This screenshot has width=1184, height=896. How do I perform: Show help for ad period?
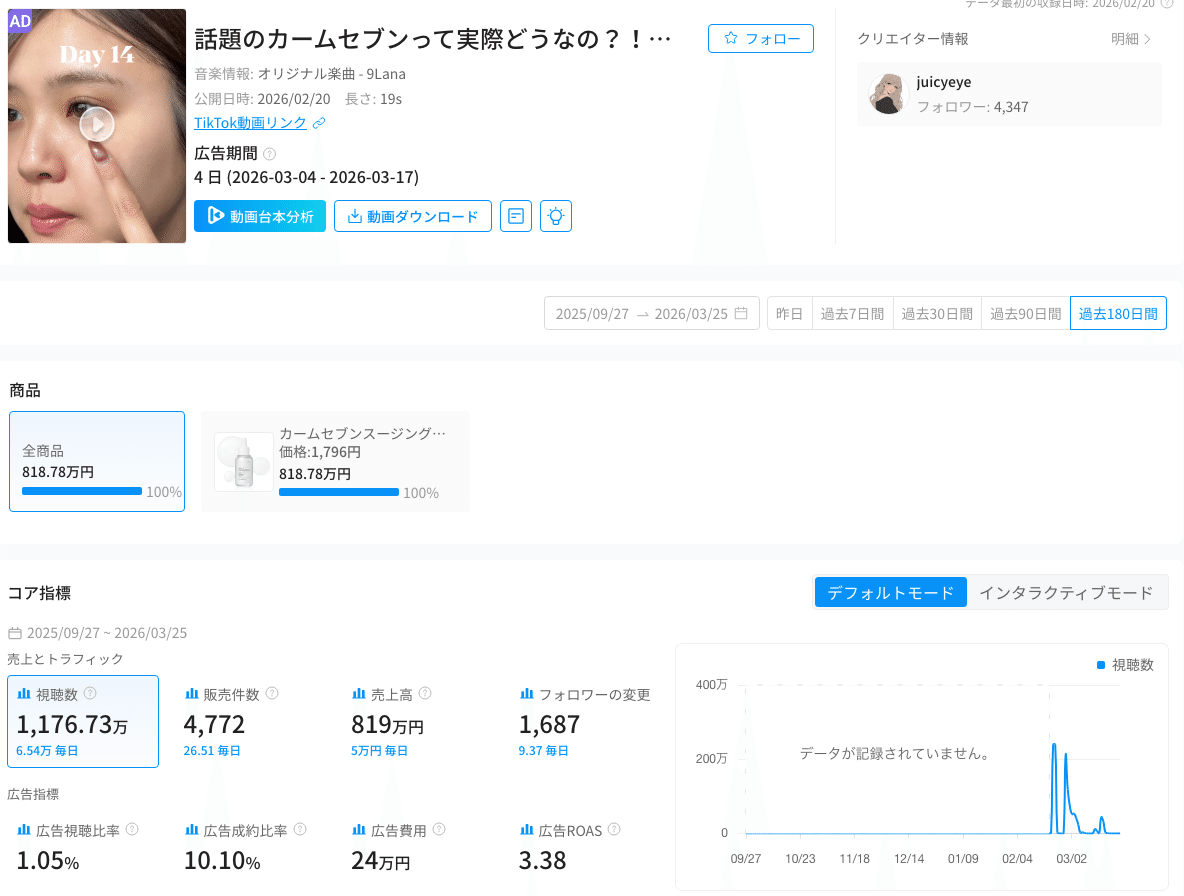pos(270,154)
